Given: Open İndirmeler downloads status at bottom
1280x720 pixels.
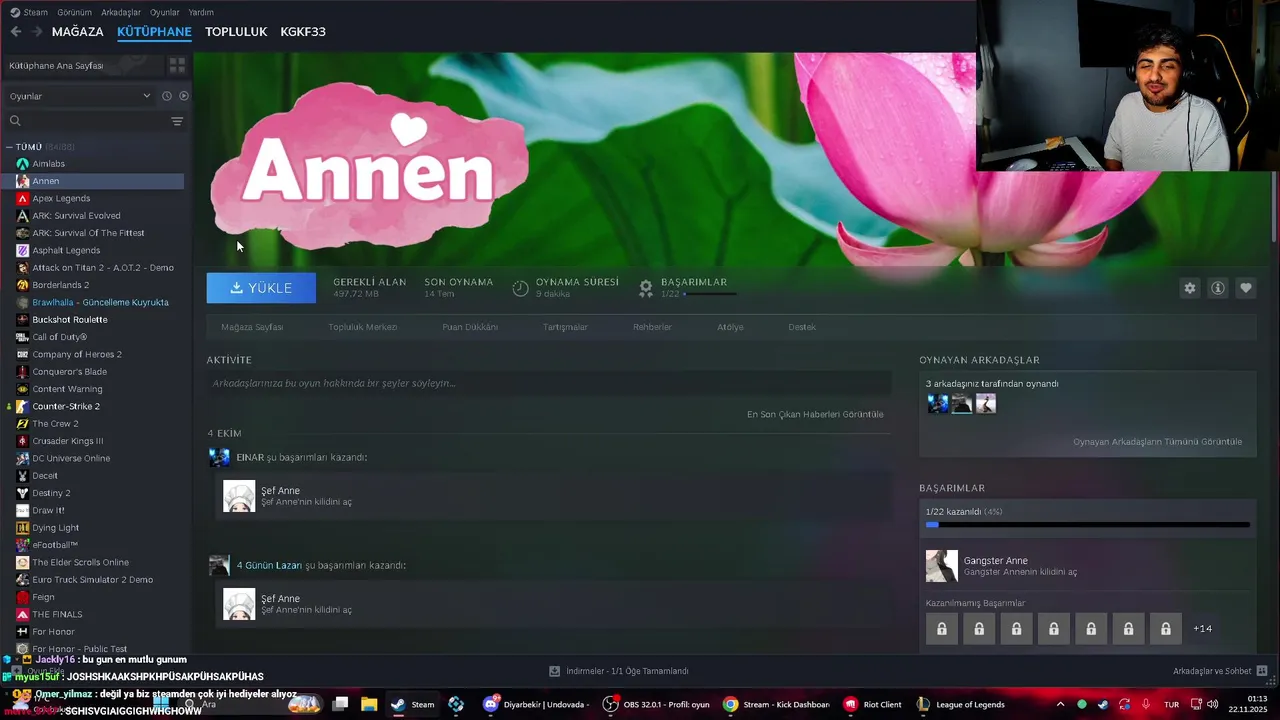Looking at the screenshot, I should [619, 671].
